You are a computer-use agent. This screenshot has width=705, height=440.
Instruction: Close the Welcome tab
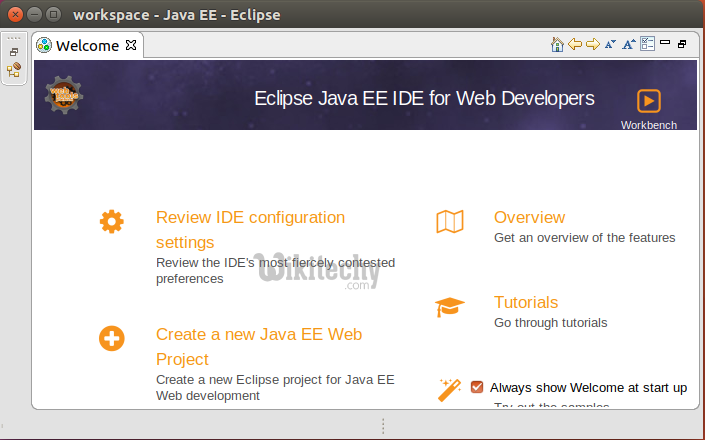131,45
